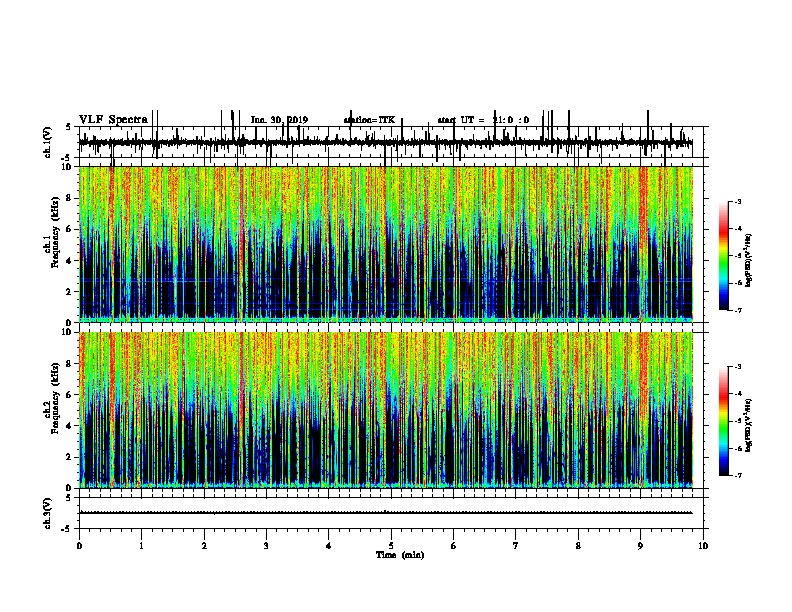Click the ch.1 spectrogram "6" kHz tick
Image resolution: width=792 pixels, height=612 pixels.
pyautogui.click(x=70, y=229)
